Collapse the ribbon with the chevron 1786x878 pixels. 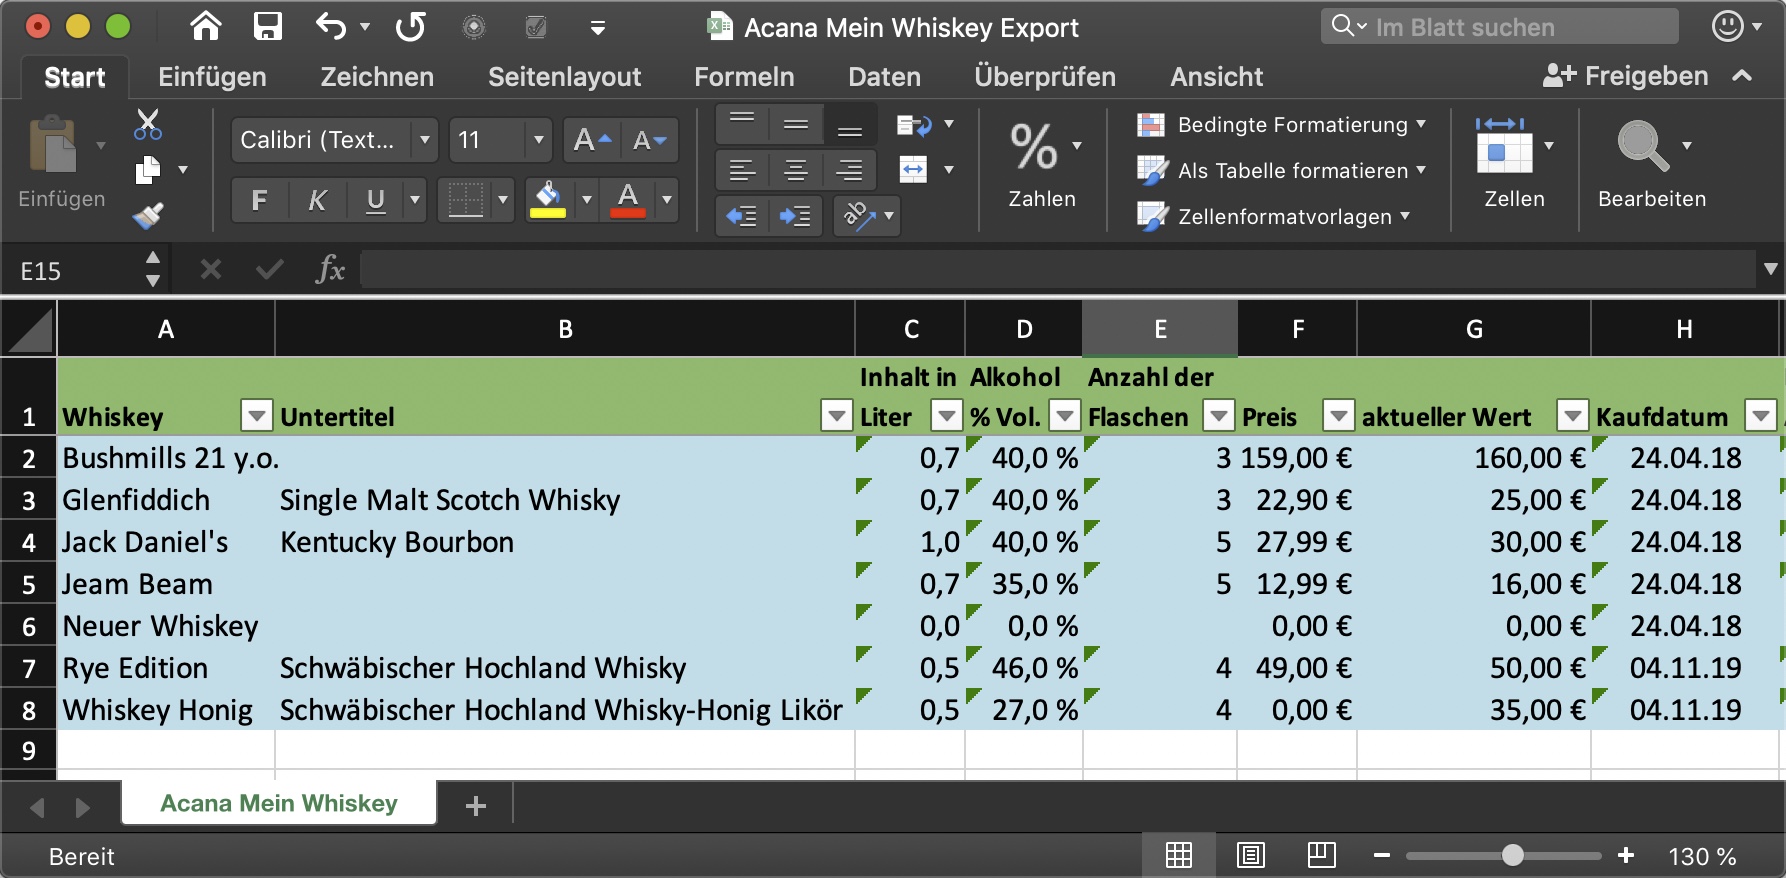(x=1742, y=75)
